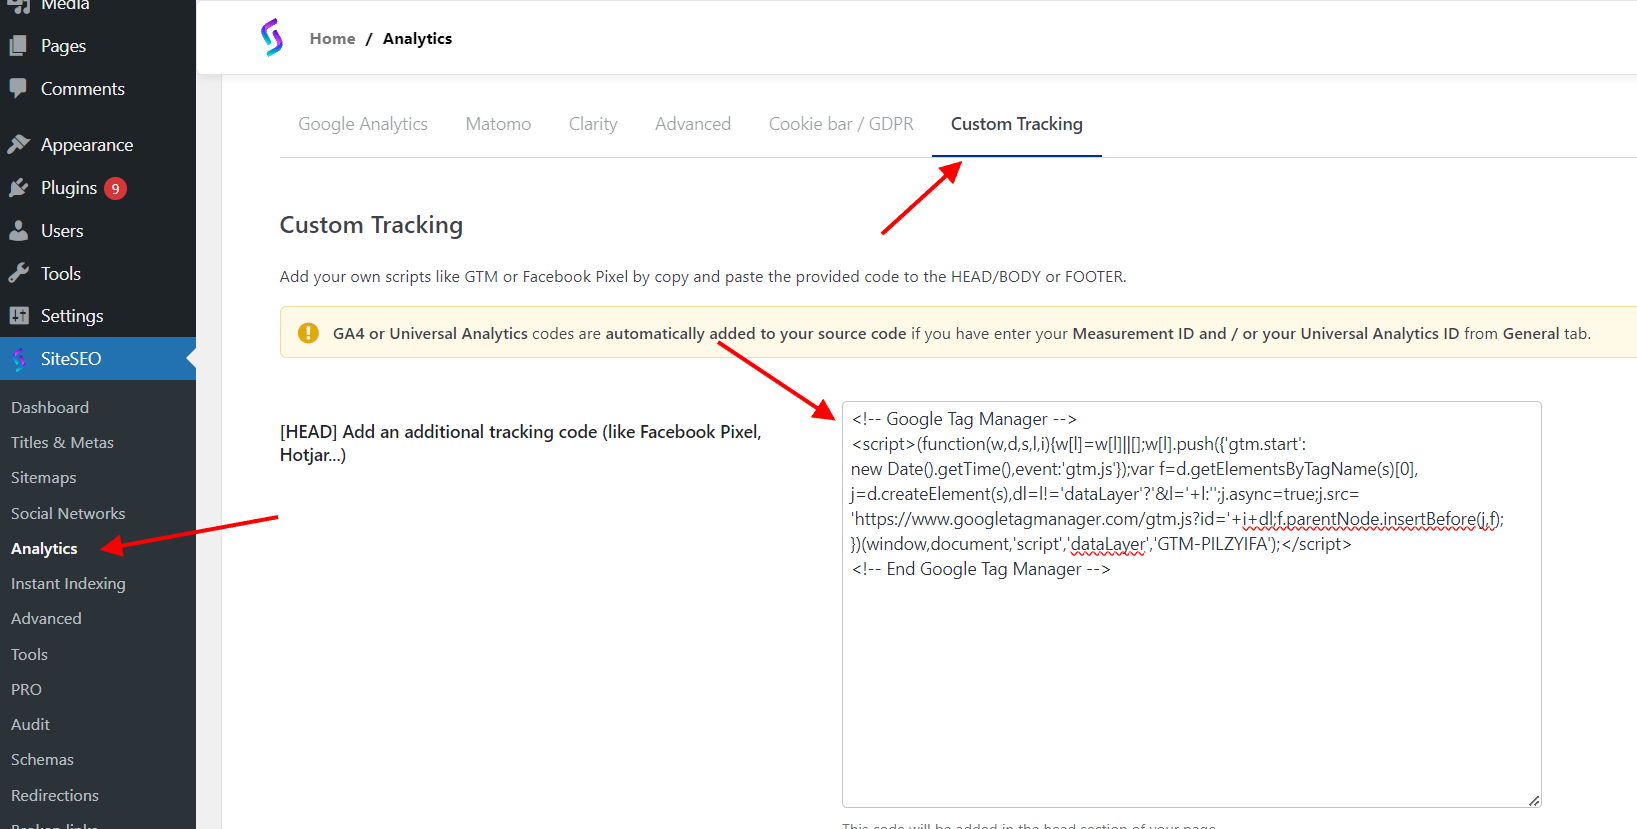1637x829 pixels.
Task: Go to the Home breadcrumb link
Action: pos(332,38)
